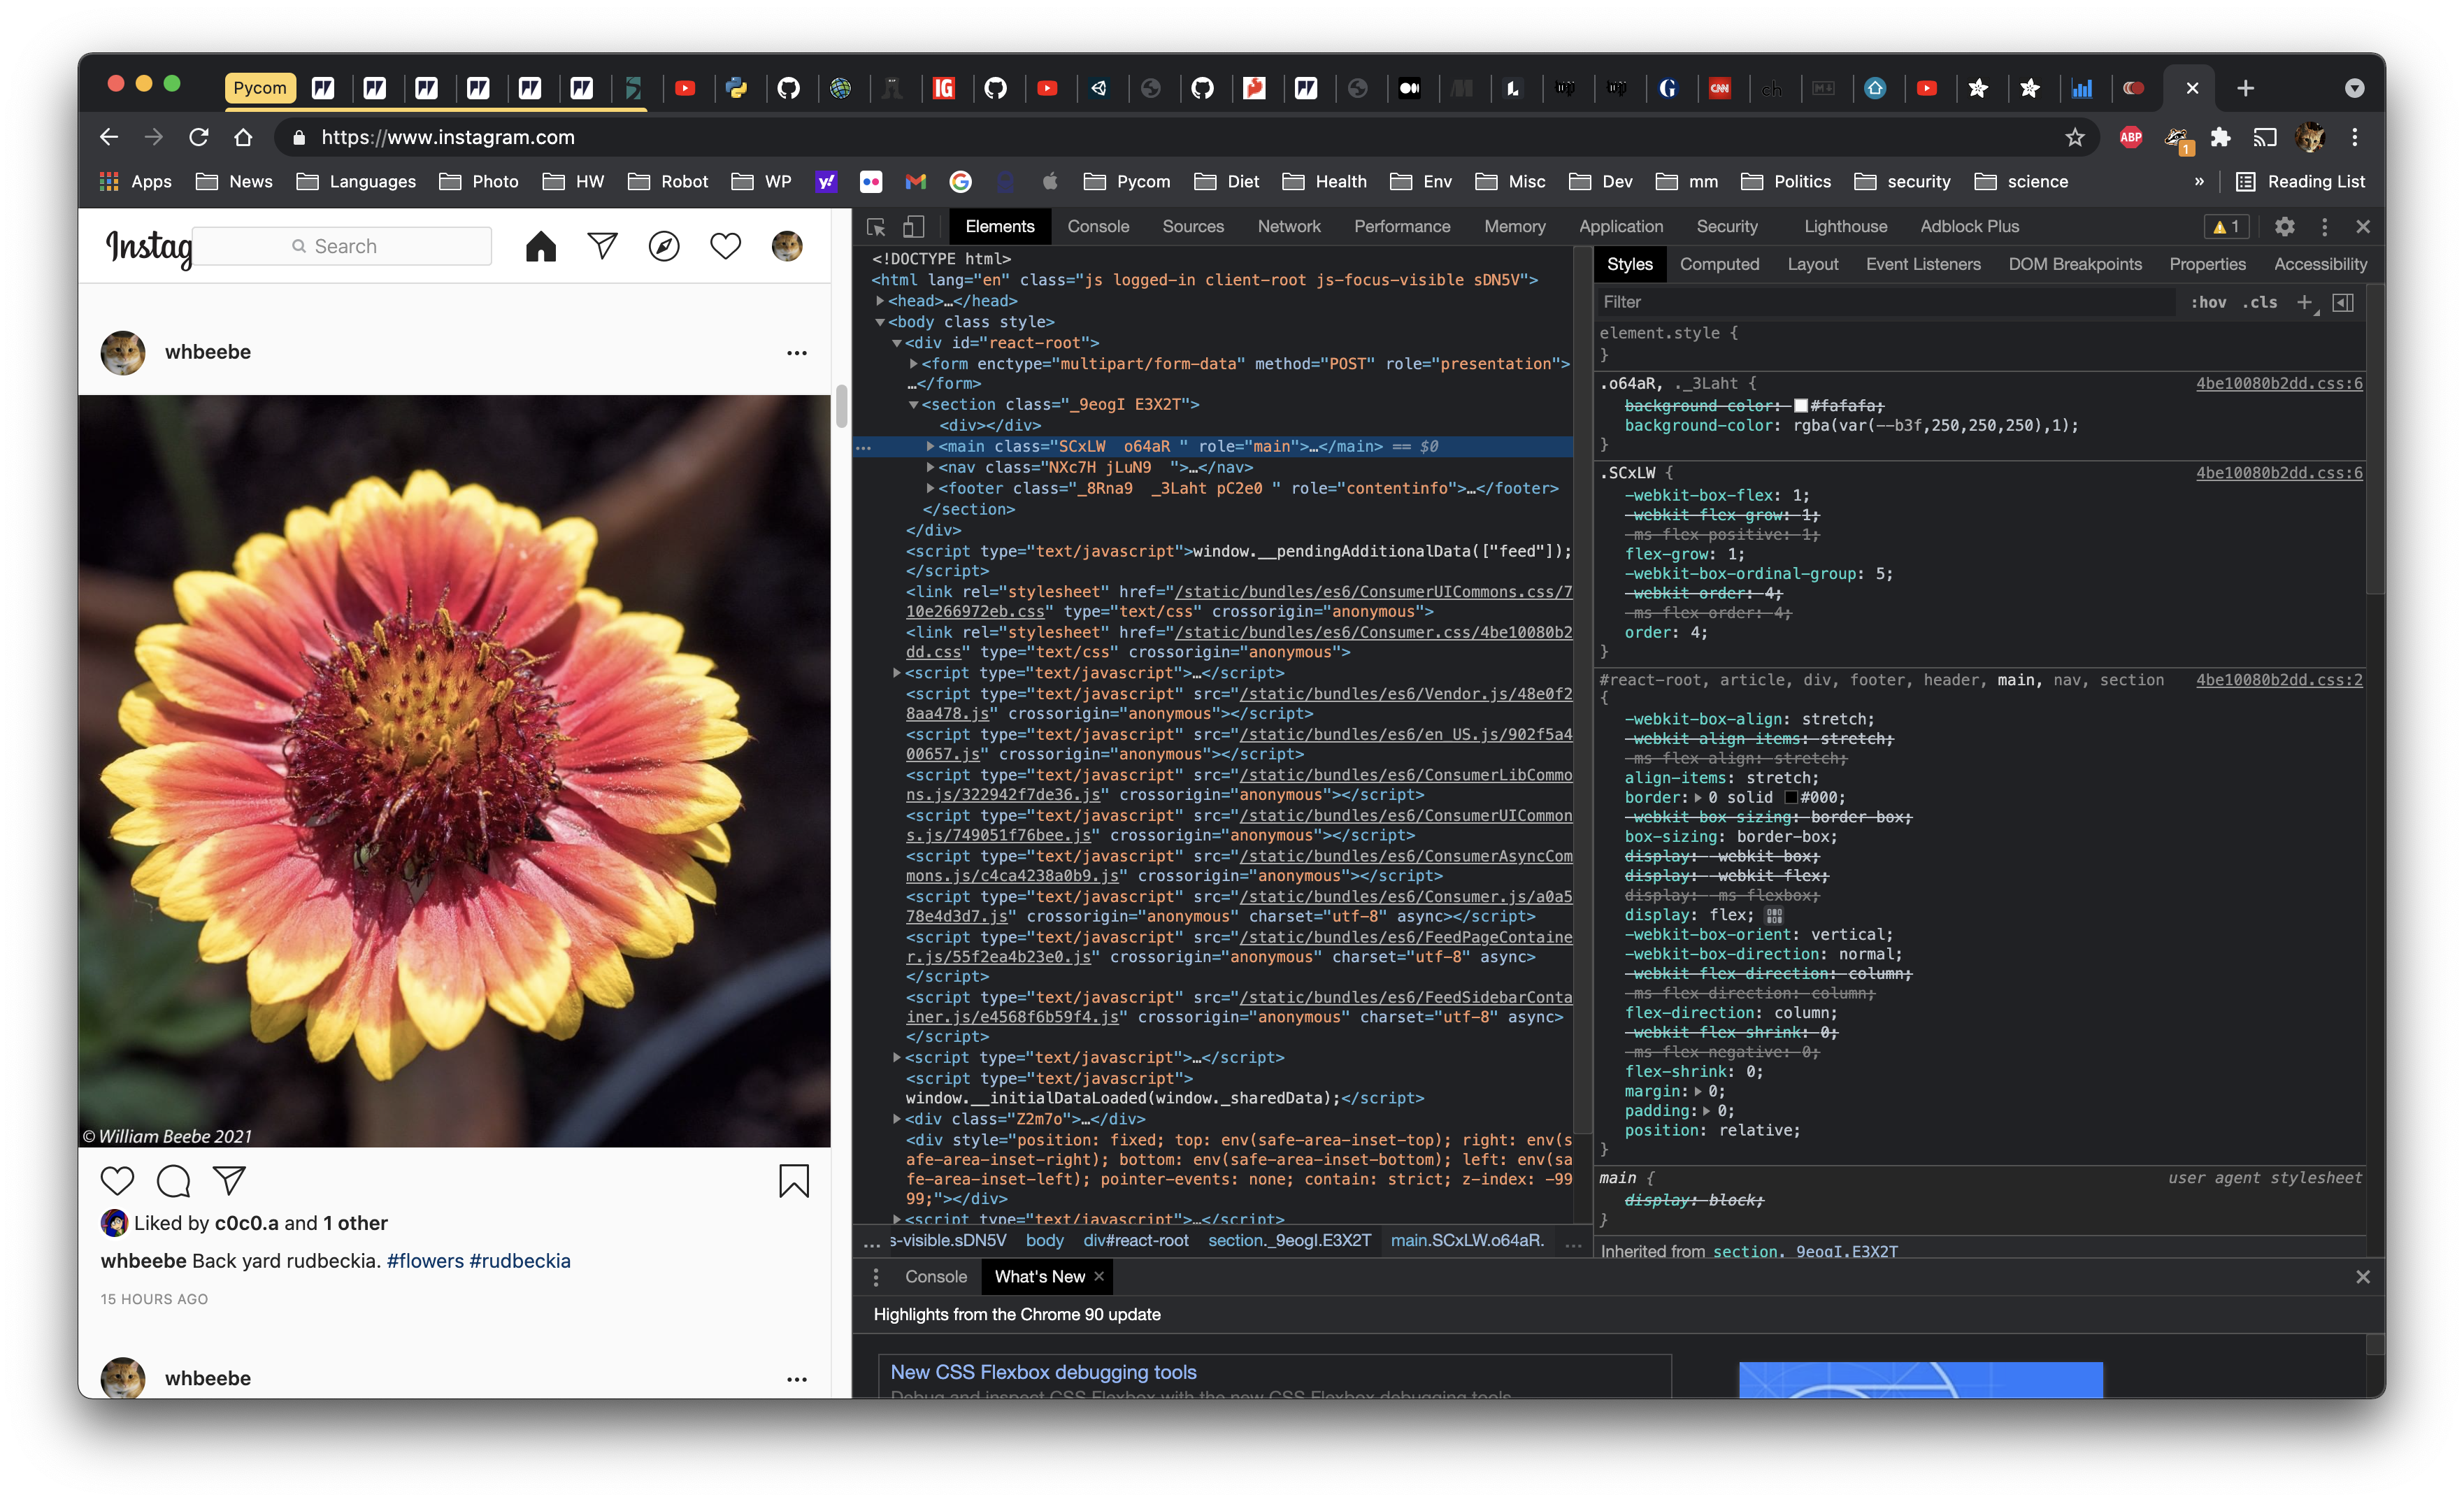Open Instagram direct messages paper-plane icon in header
Image resolution: width=2464 pixels, height=1502 pixels.
(602, 246)
